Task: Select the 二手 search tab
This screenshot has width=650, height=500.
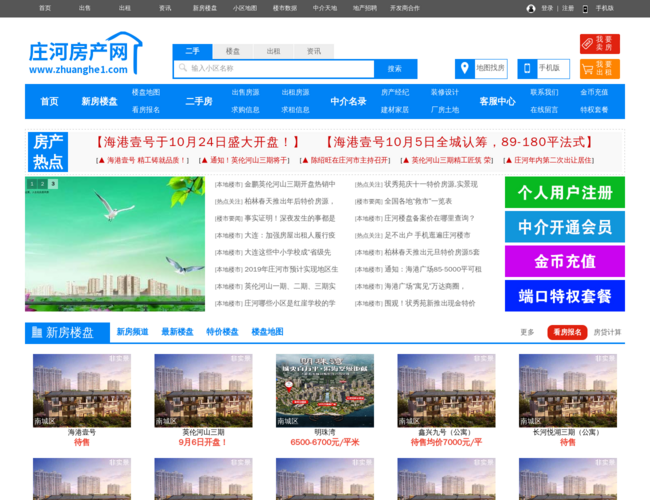Action: coord(192,51)
